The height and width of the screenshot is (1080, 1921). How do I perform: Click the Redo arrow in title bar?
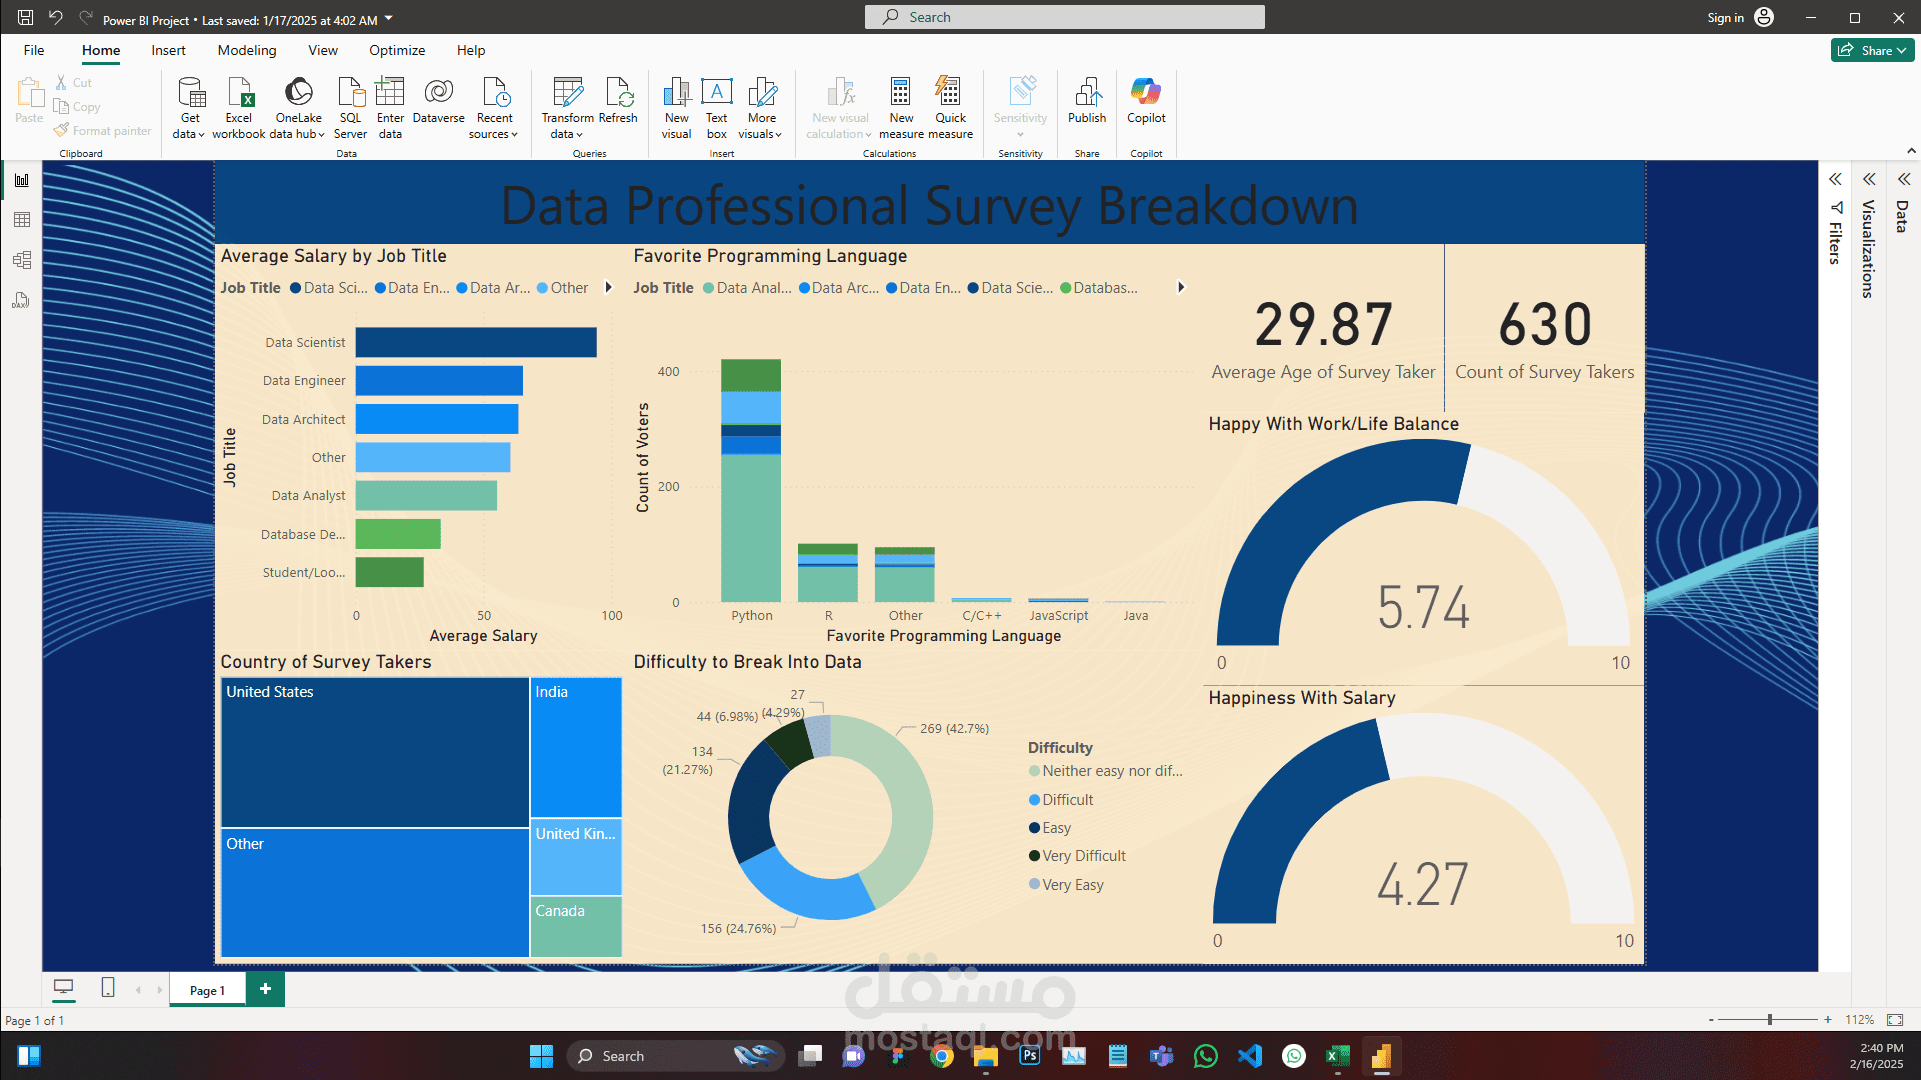click(86, 18)
